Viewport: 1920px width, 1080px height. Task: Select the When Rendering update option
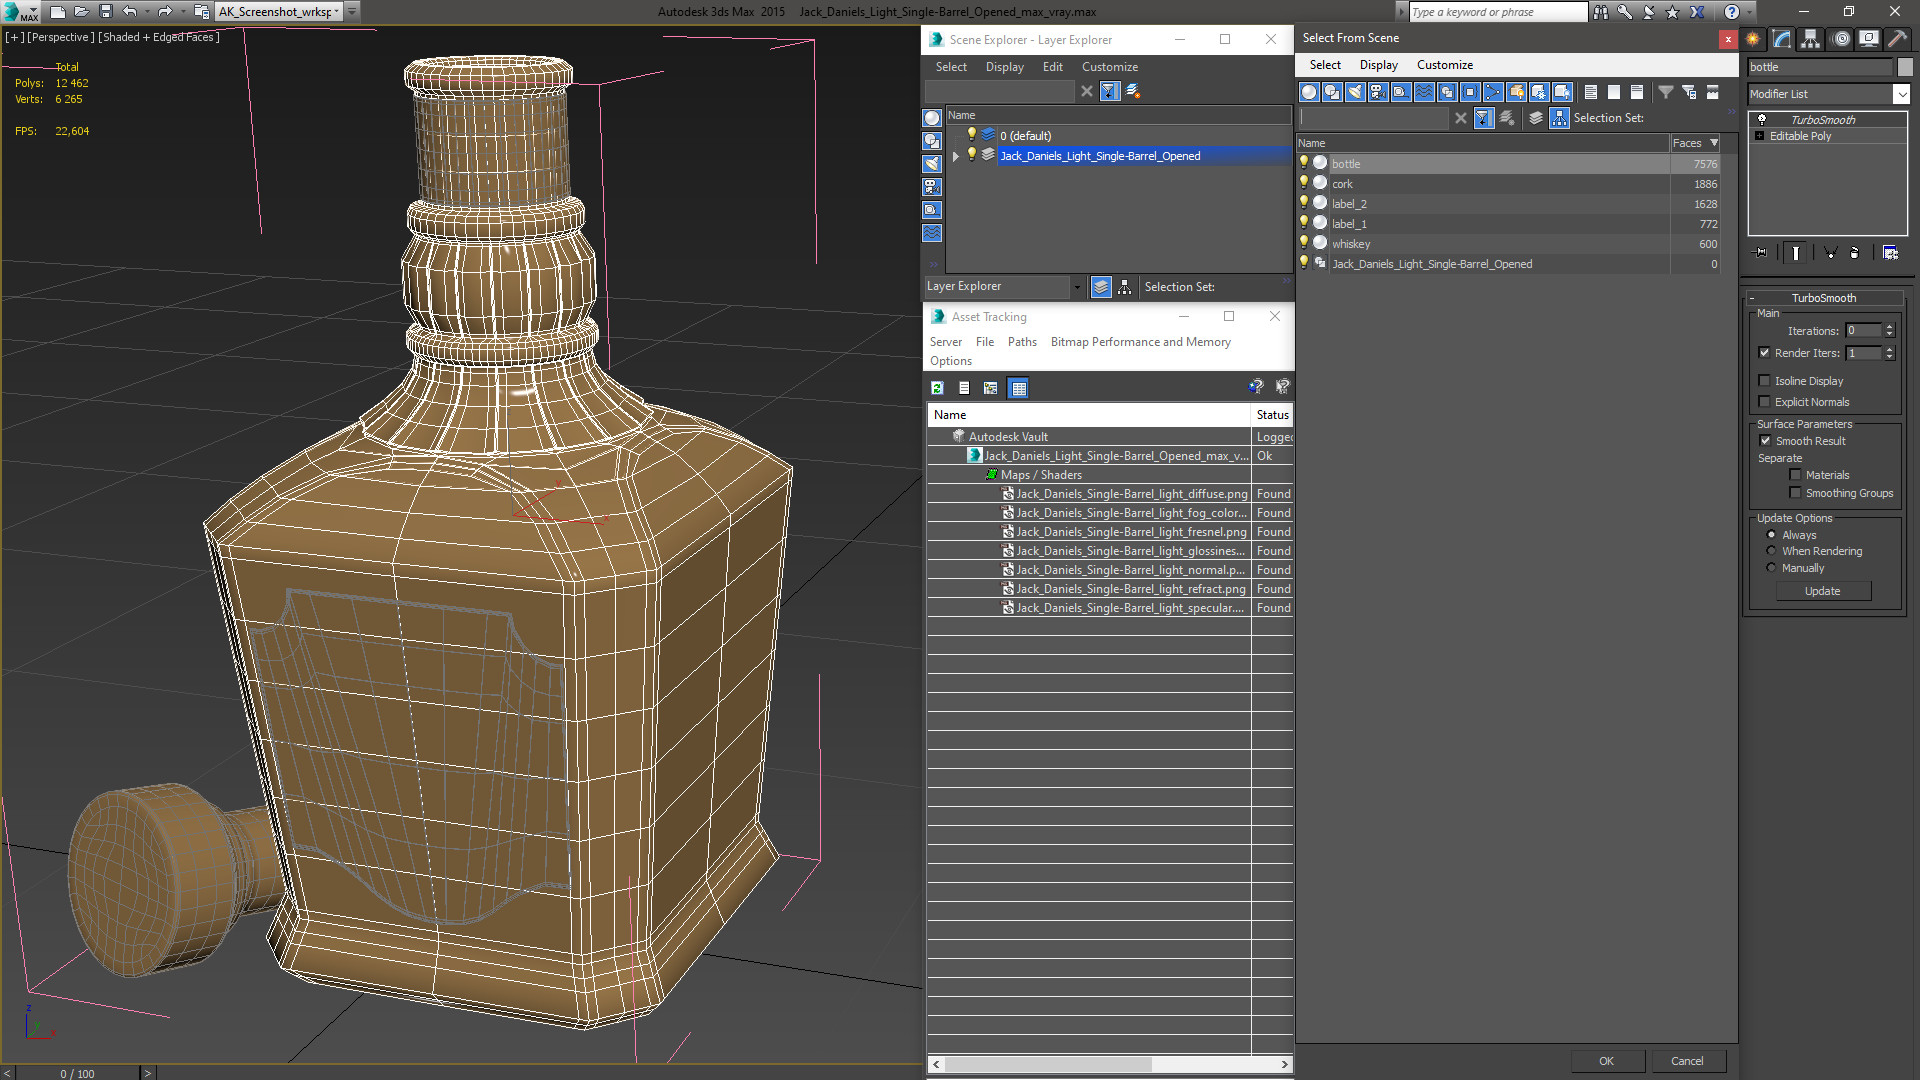point(1771,551)
